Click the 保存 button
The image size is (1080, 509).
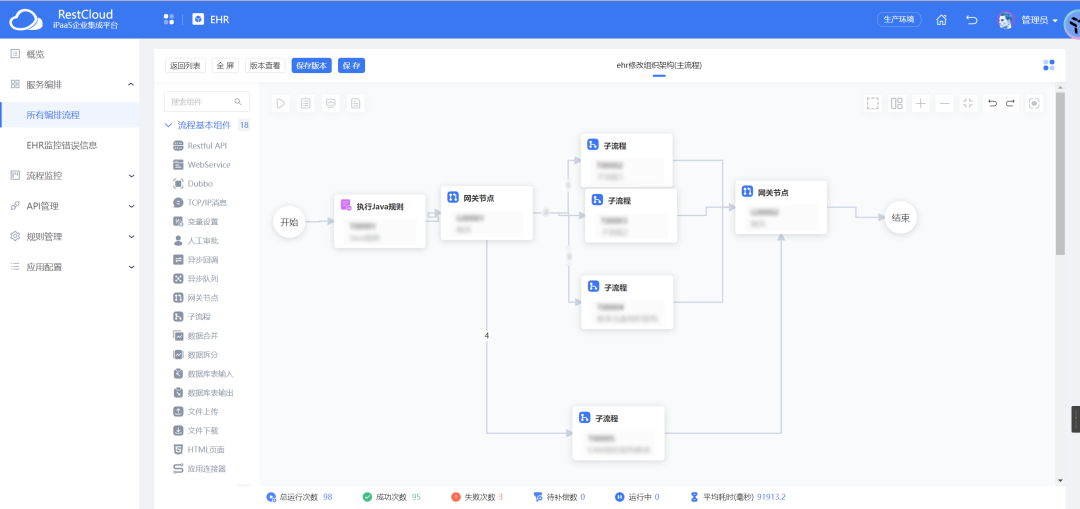(351, 65)
